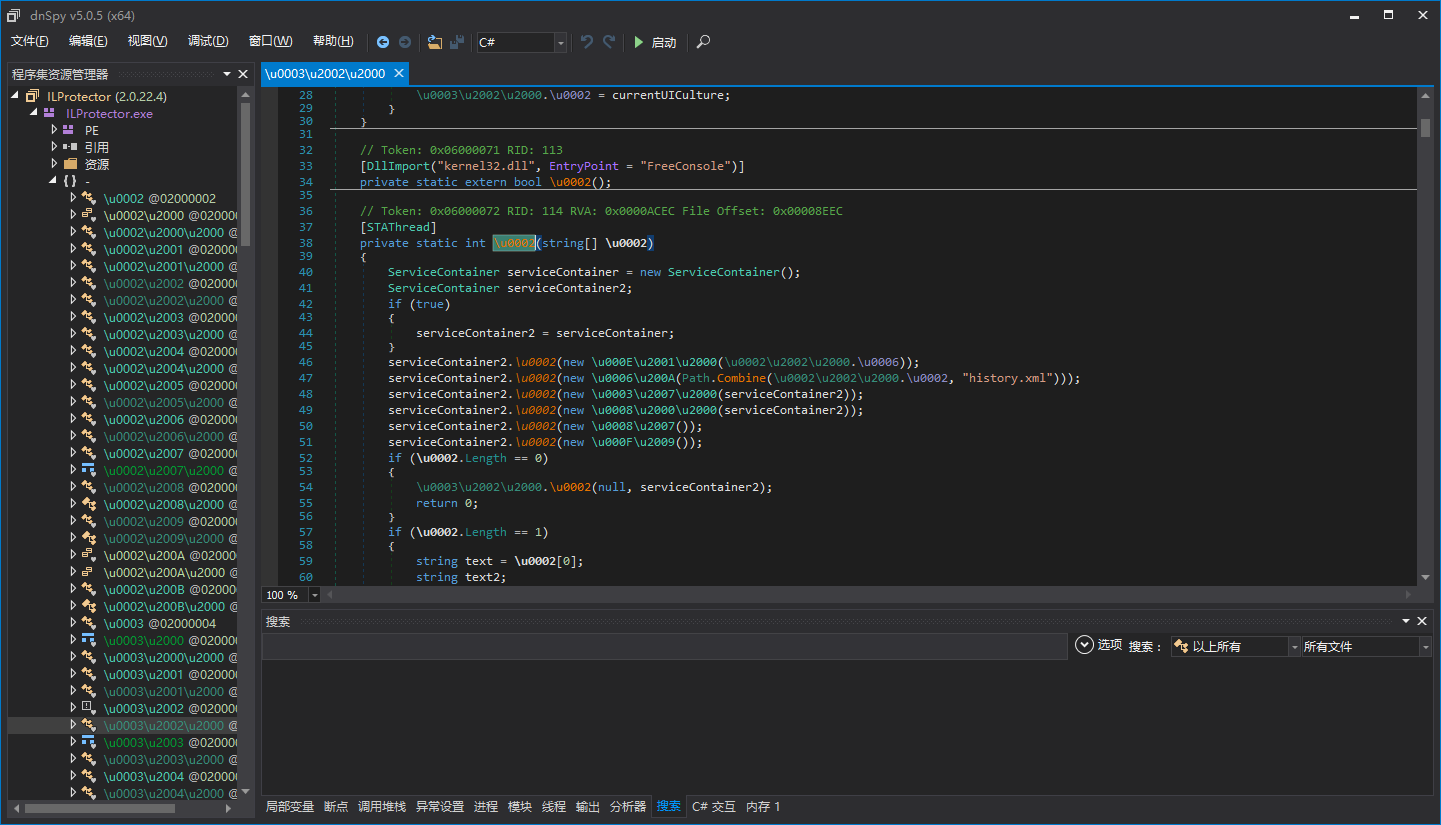
Task: Open the 所有文件 search scope dropdown
Action: click(1425, 647)
